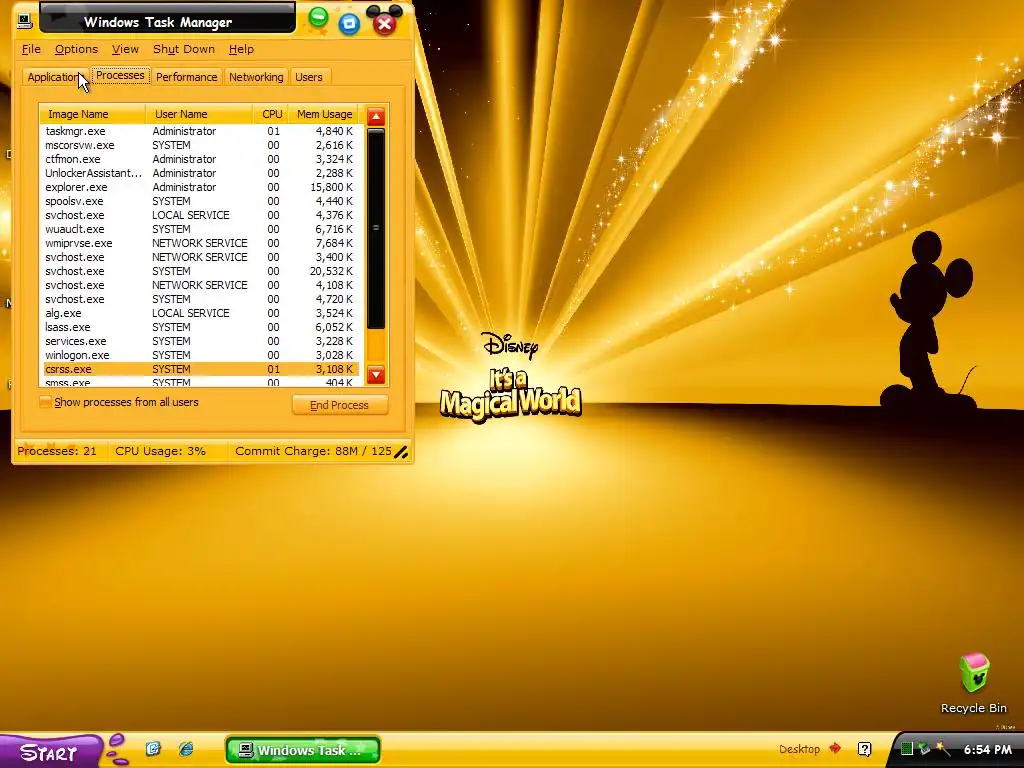Open the Networking tab

pyautogui.click(x=256, y=77)
